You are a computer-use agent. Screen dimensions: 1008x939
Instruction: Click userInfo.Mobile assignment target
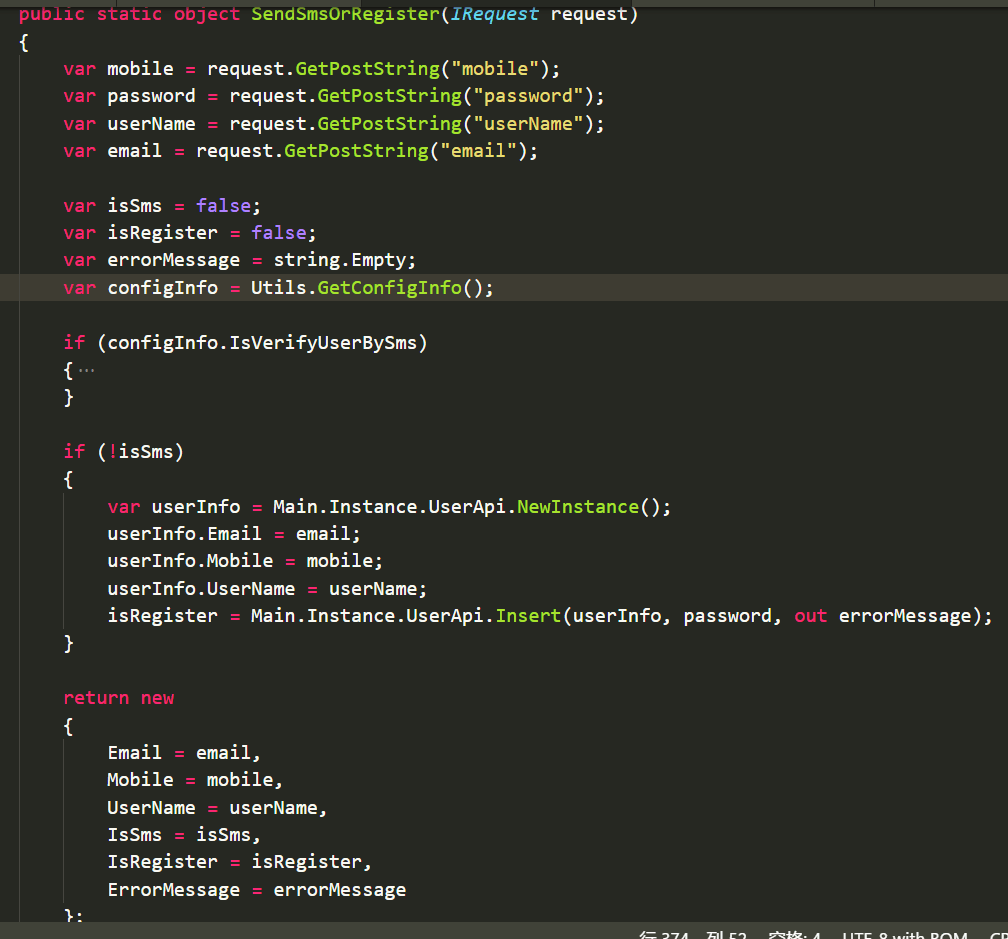click(190, 561)
